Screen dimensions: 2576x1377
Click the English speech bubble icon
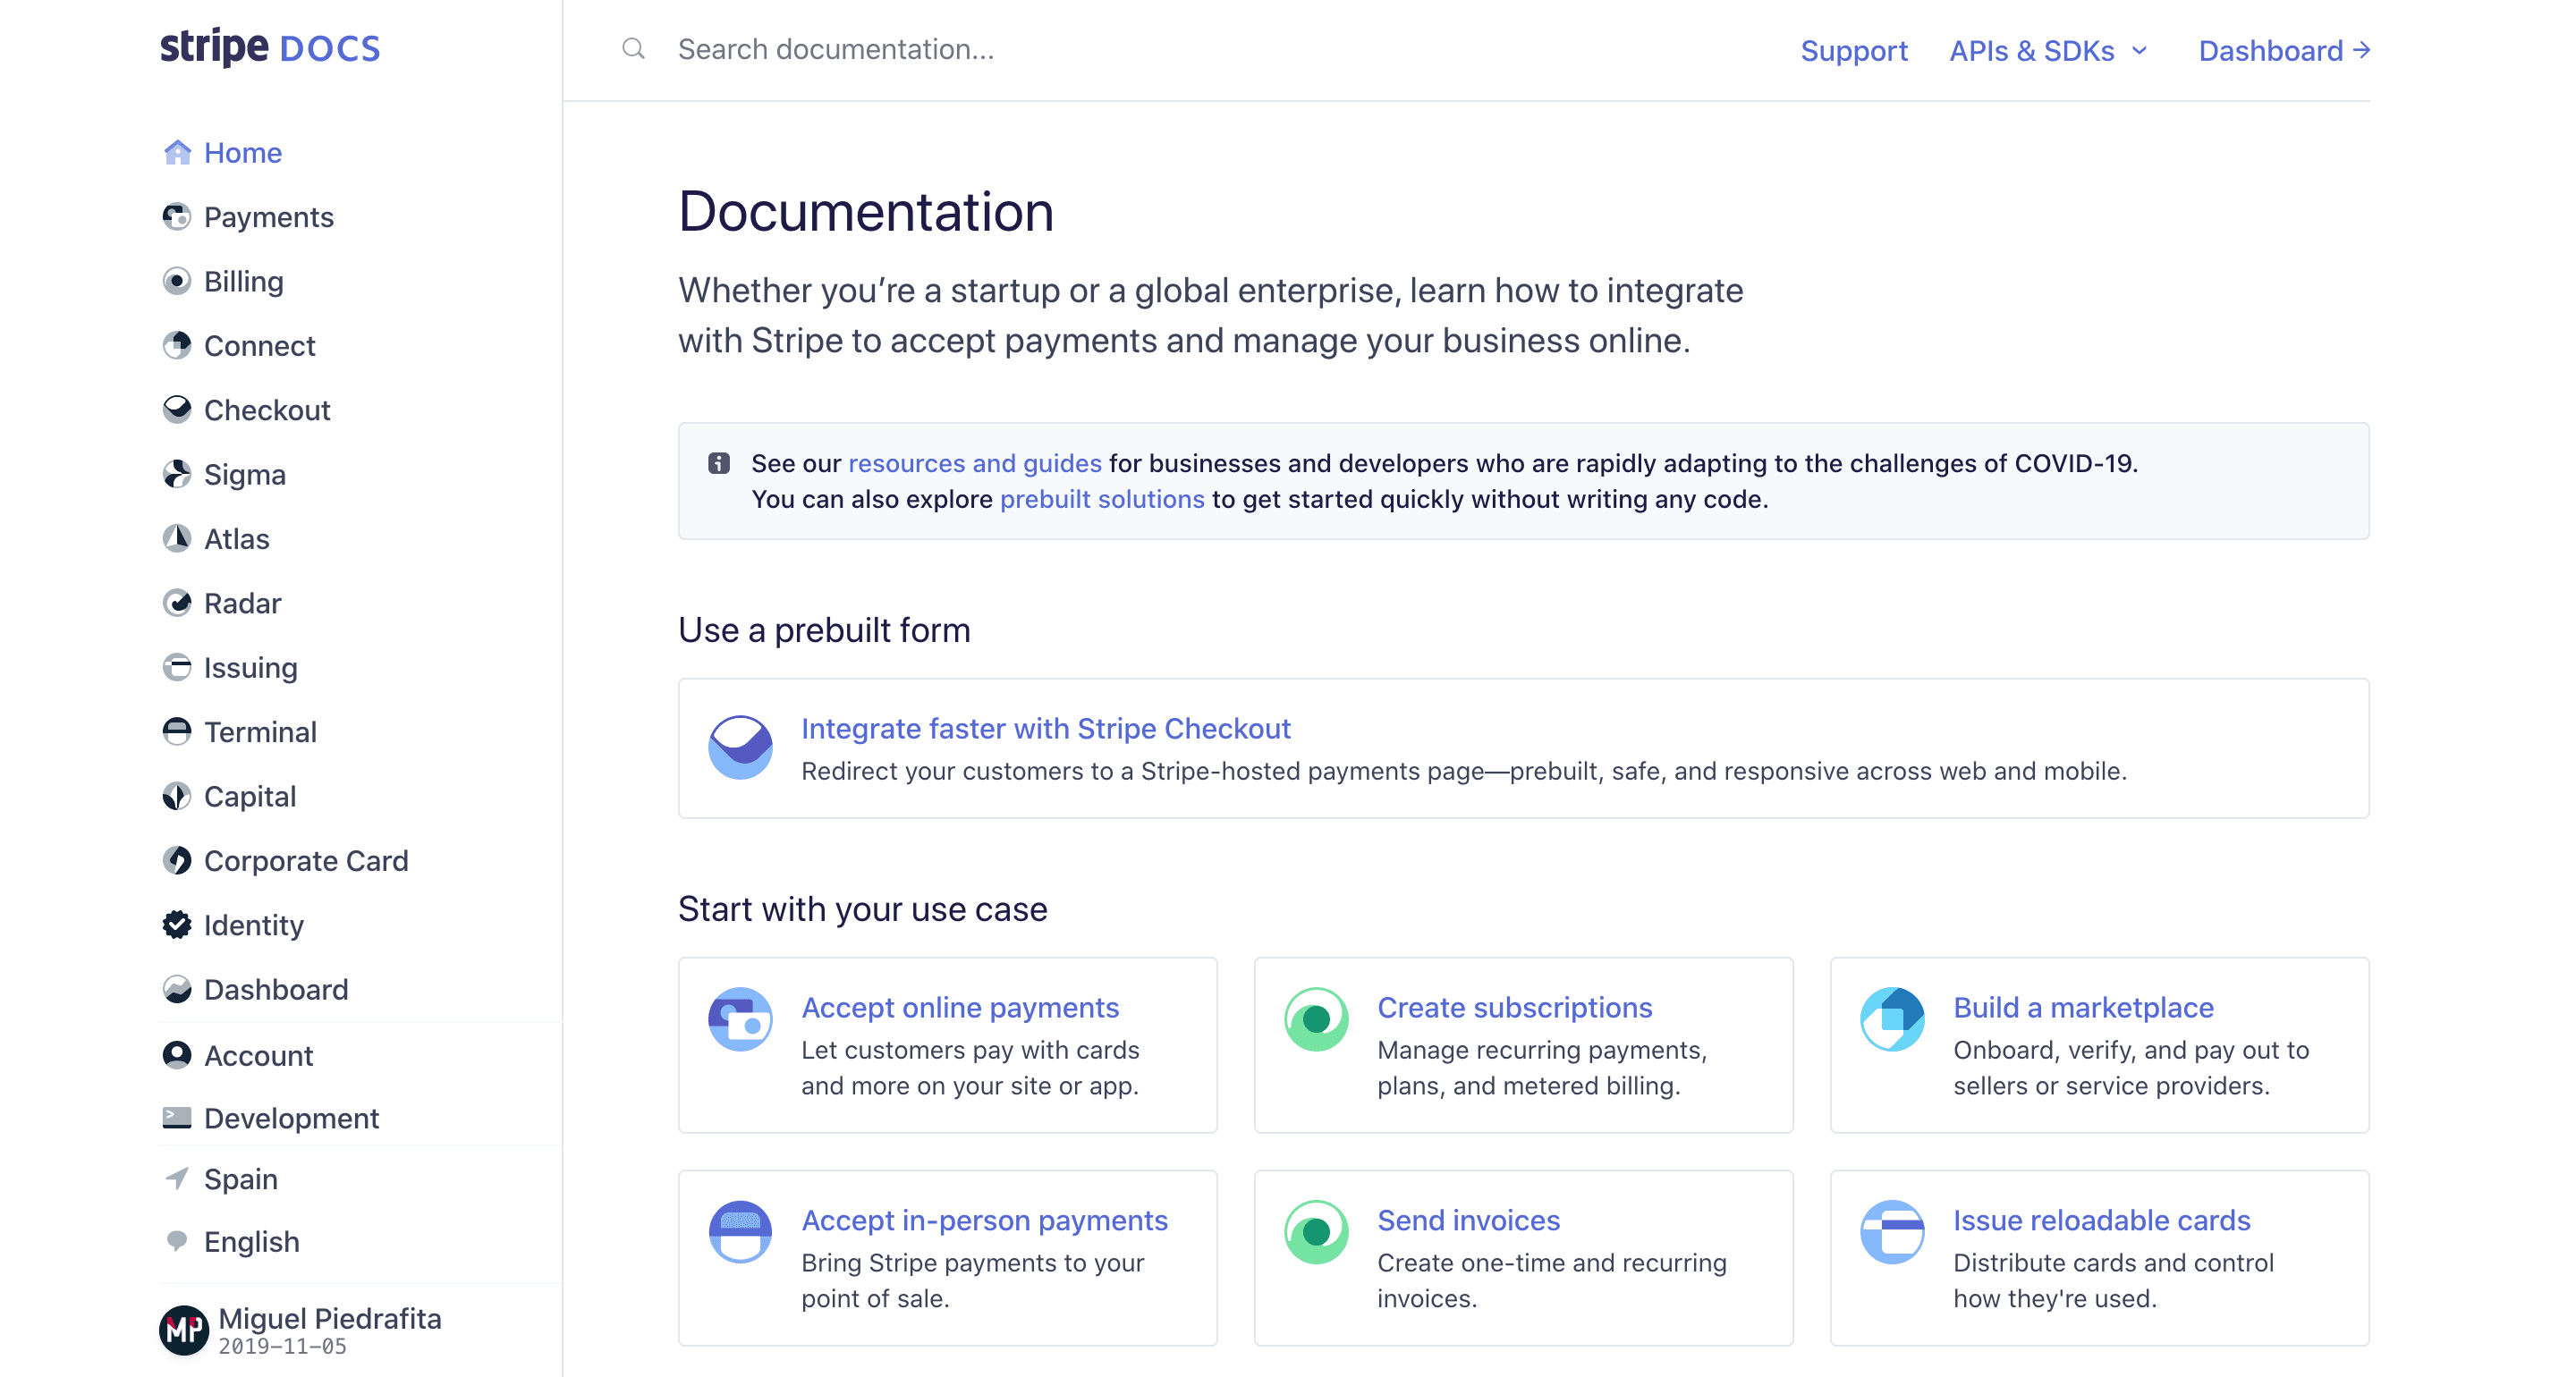pos(177,1242)
